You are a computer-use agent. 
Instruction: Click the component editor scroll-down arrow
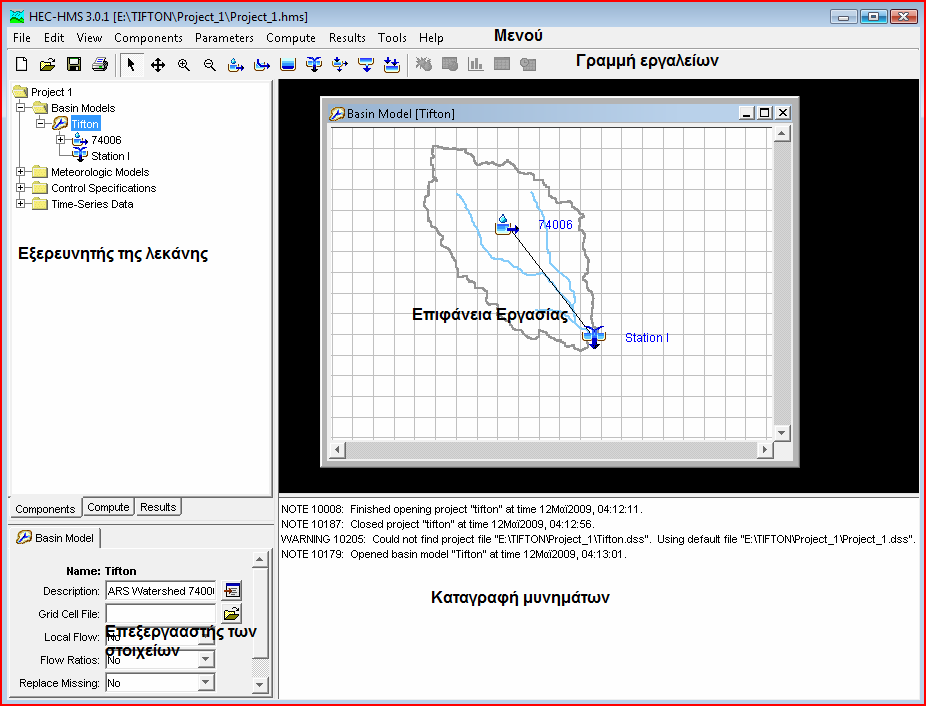[x=259, y=685]
